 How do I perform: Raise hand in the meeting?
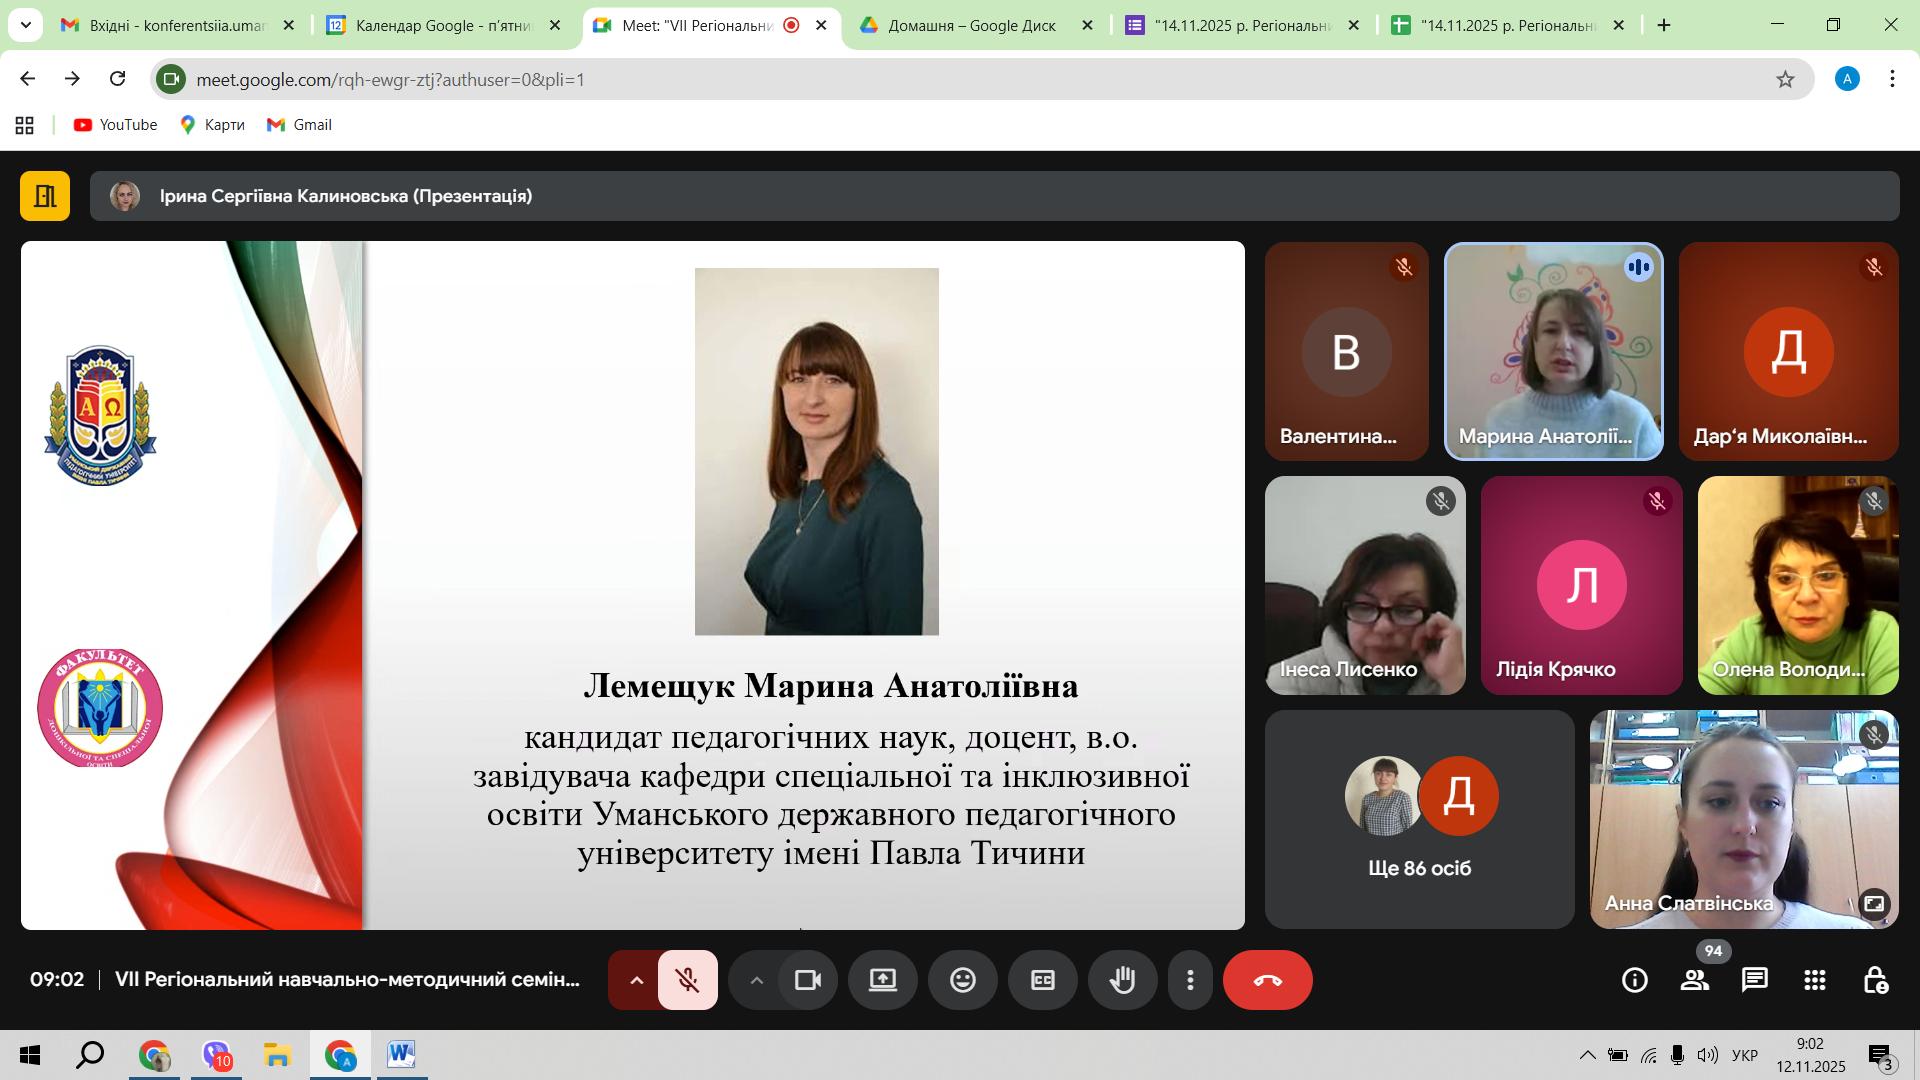[1122, 980]
